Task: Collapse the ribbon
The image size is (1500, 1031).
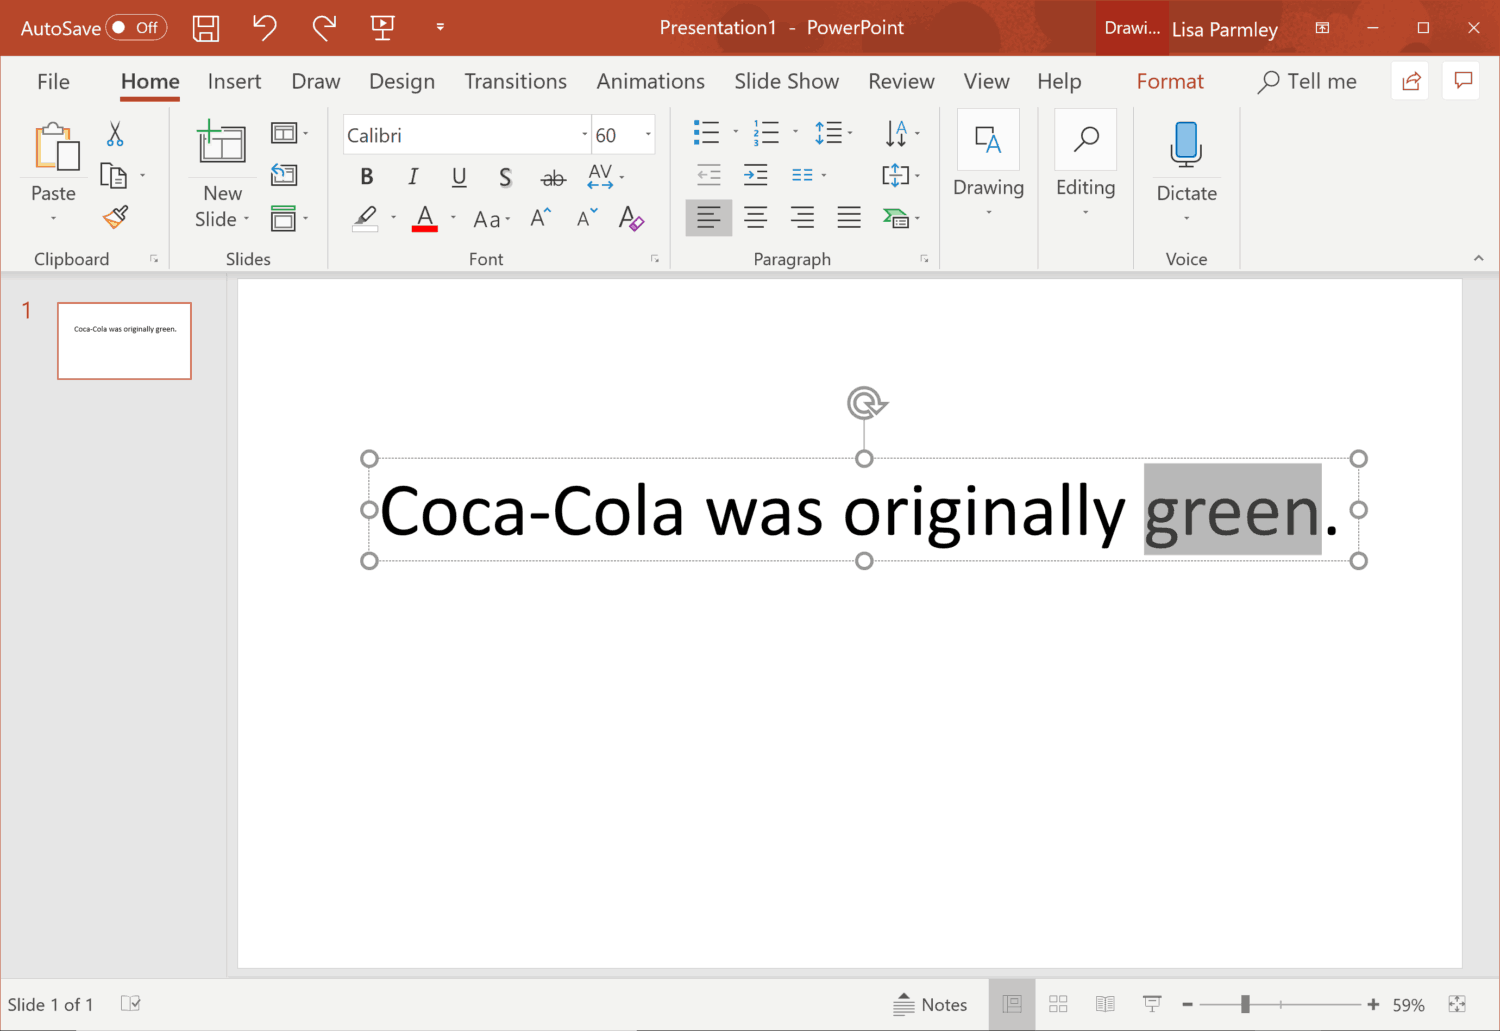Action: [x=1478, y=258]
